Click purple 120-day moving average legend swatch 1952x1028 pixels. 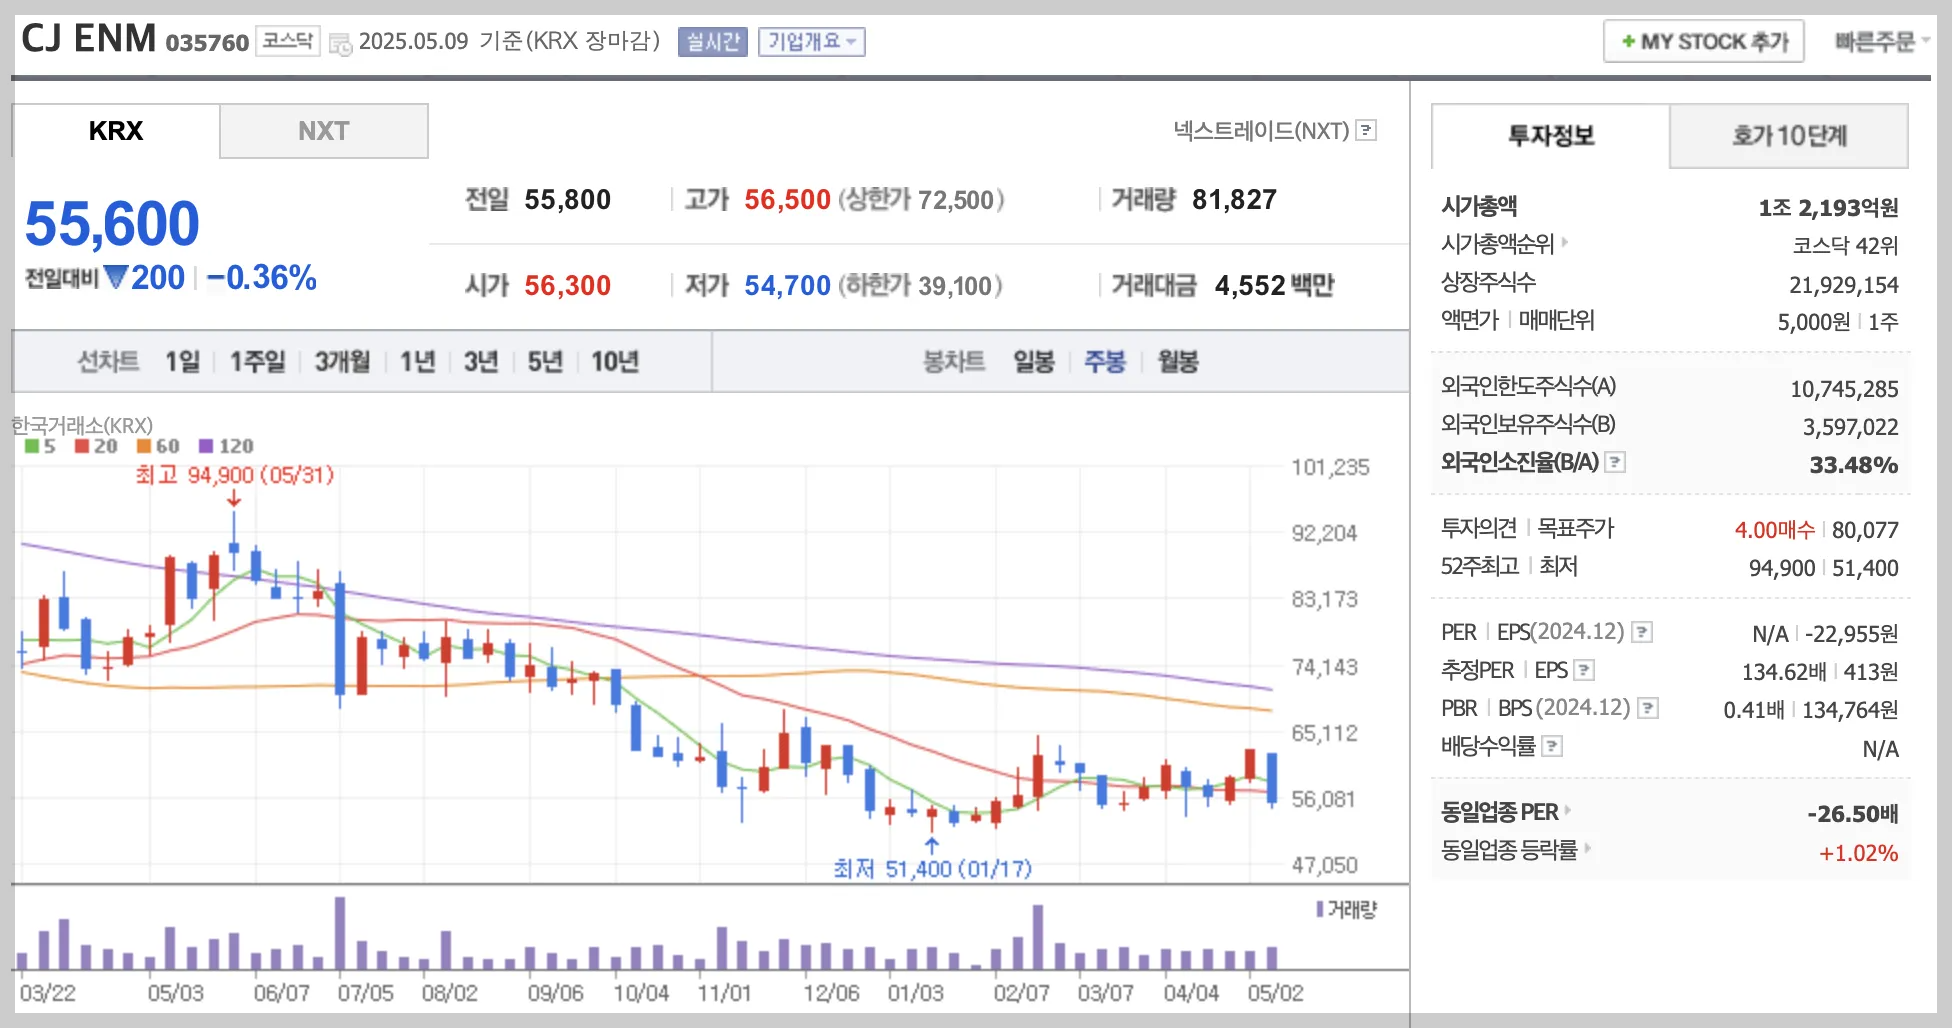point(206,446)
